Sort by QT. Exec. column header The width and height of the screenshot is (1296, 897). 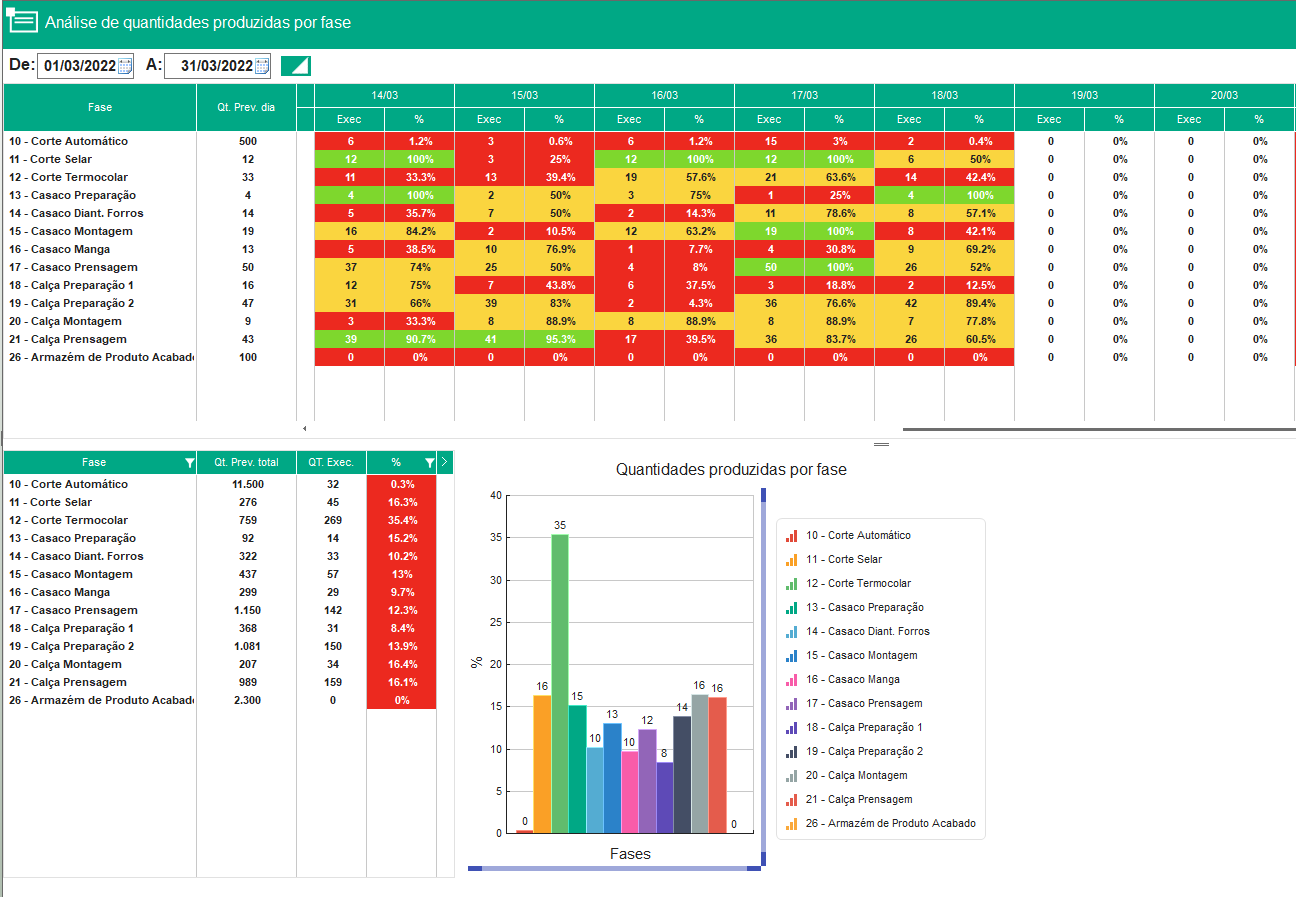coord(331,462)
